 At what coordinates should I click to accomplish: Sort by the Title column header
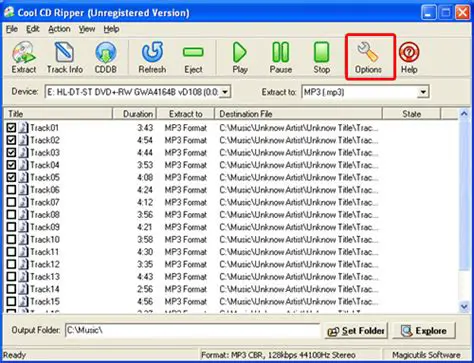click(x=58, y=114)
